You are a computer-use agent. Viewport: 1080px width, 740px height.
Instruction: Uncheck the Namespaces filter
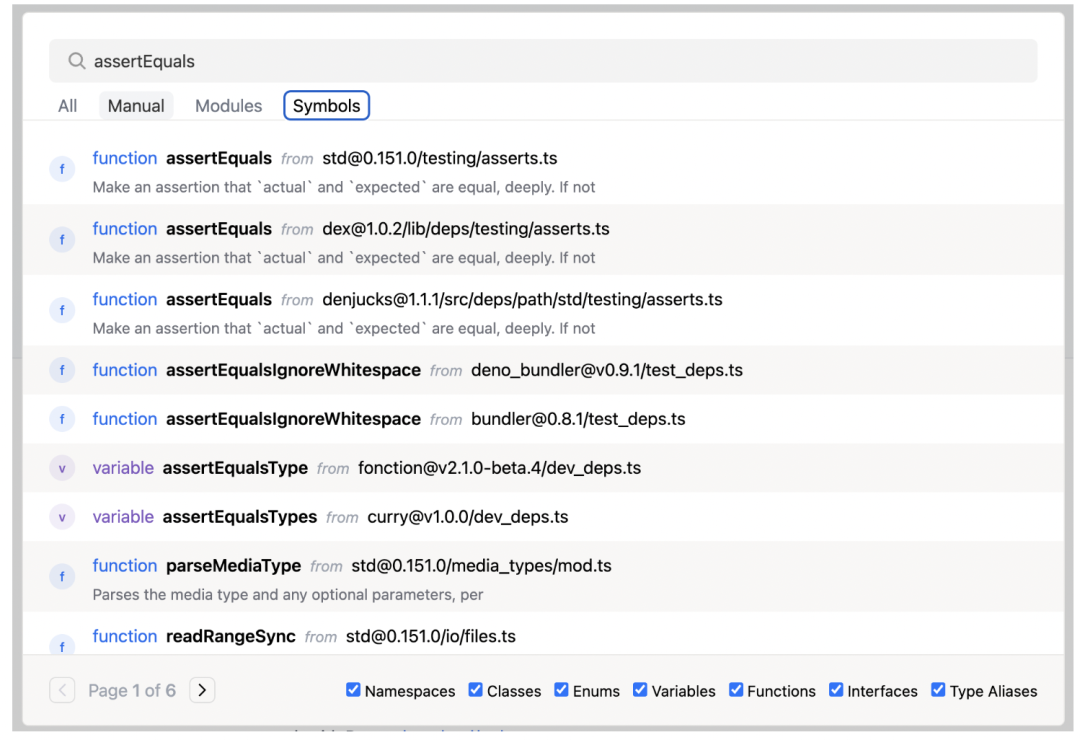(x=354, y=690)
